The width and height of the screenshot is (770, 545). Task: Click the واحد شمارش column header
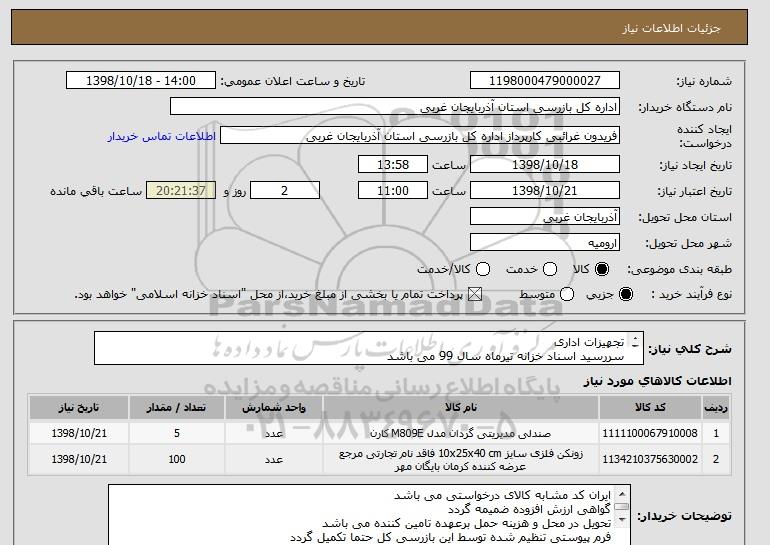pos(274,408)
